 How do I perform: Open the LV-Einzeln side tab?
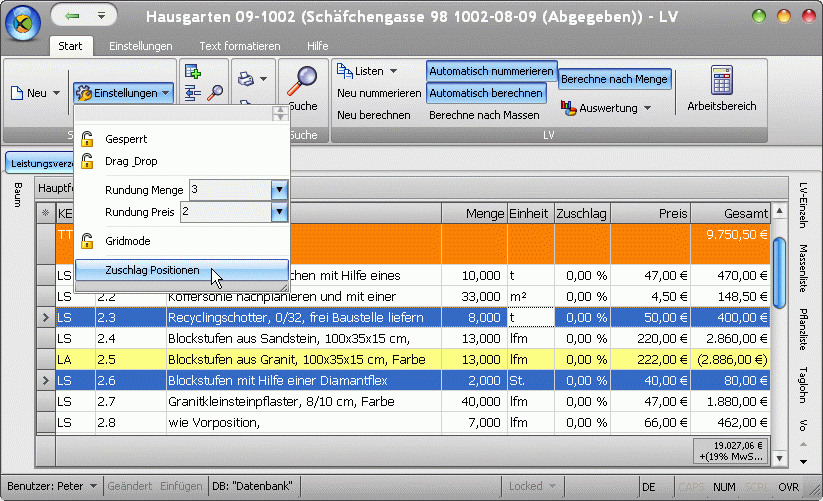(803, 205)
